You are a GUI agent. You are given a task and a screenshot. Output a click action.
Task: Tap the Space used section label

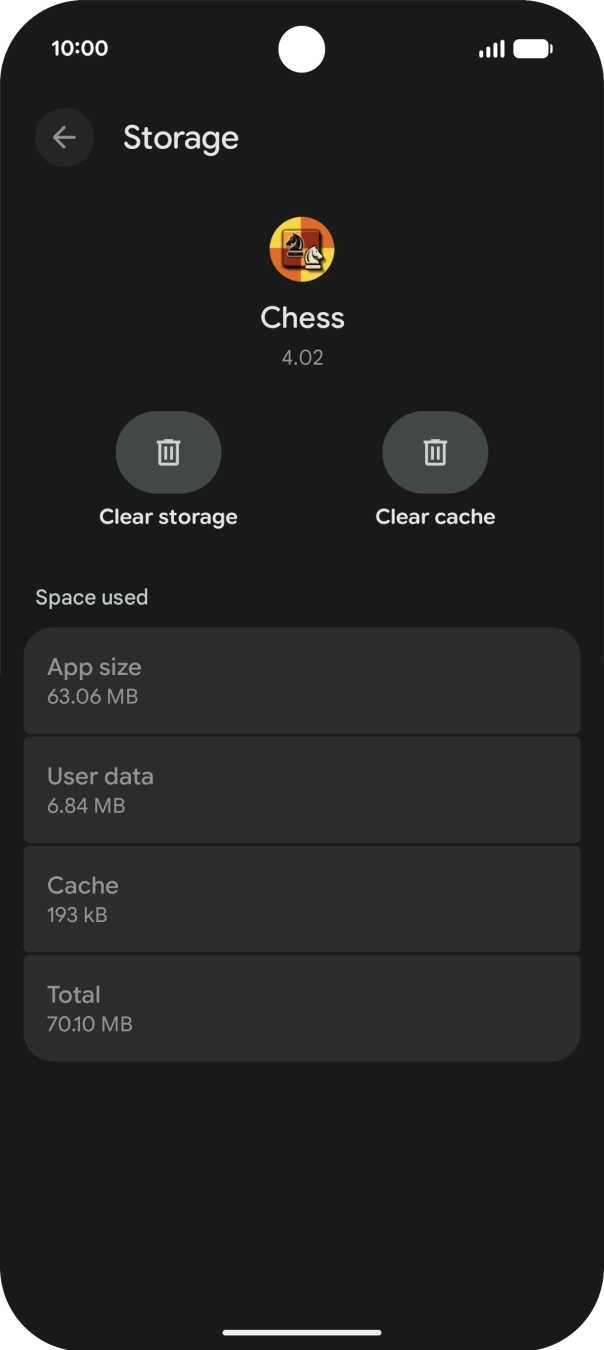92,597
